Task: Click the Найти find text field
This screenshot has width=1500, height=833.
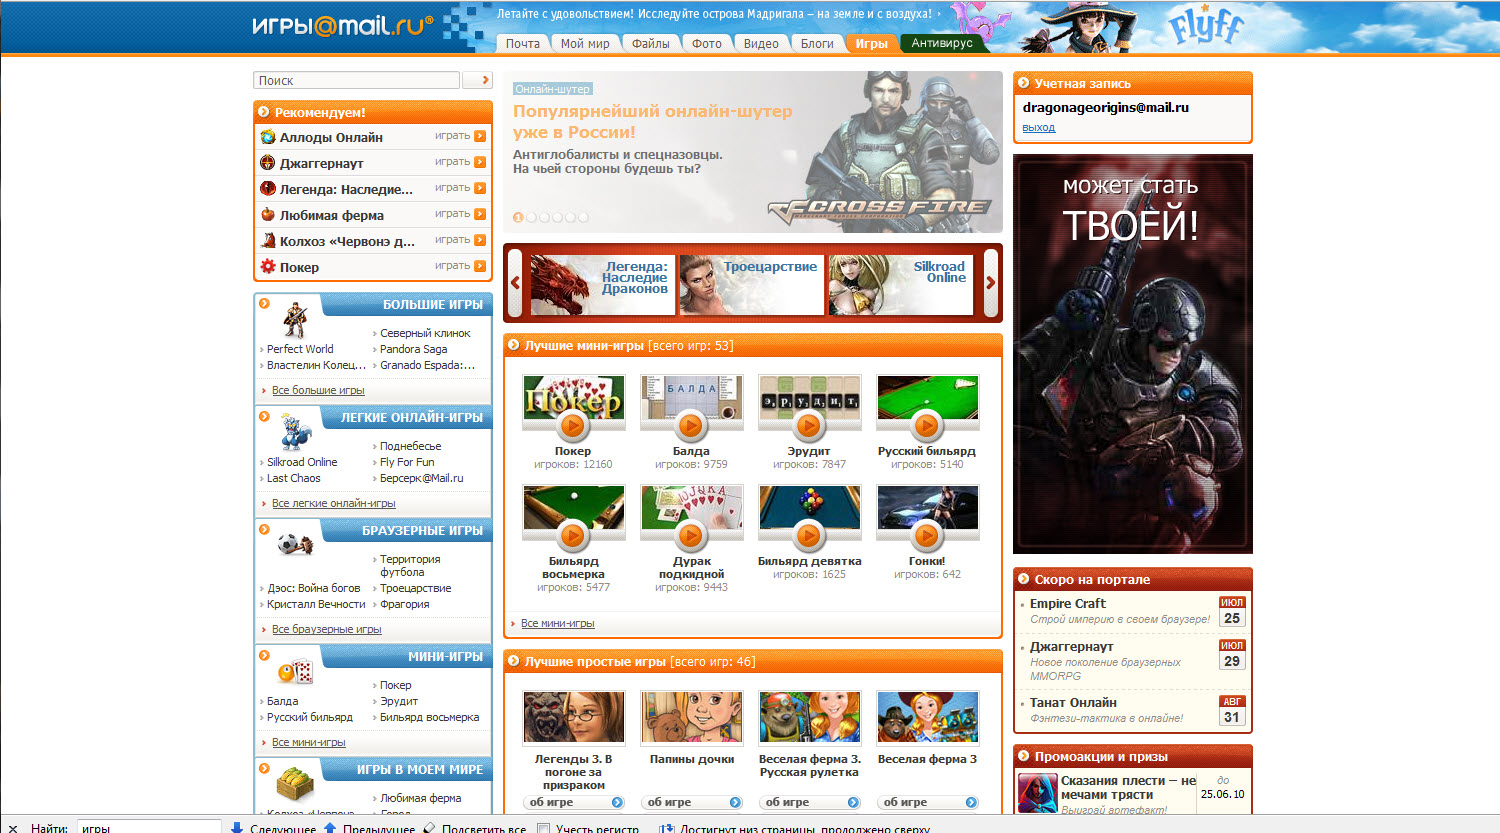Action: coord(148,827)
